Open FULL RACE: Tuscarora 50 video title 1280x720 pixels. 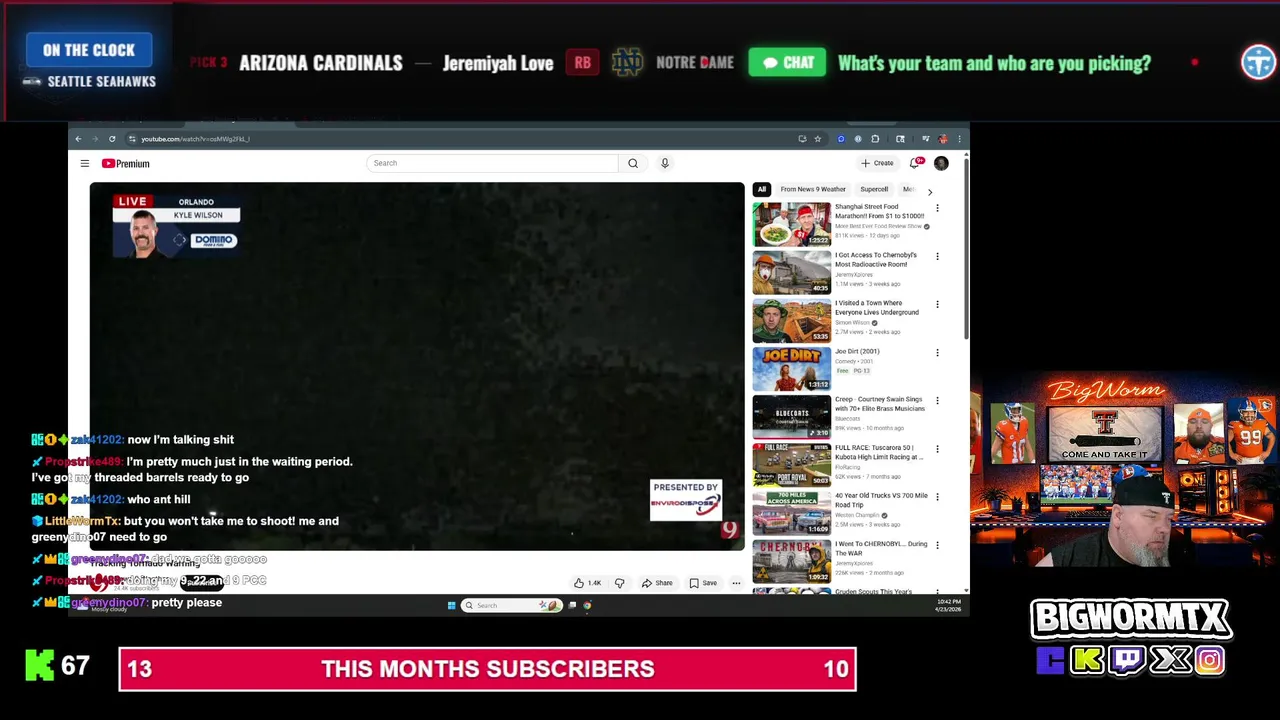tap(878, 452)
